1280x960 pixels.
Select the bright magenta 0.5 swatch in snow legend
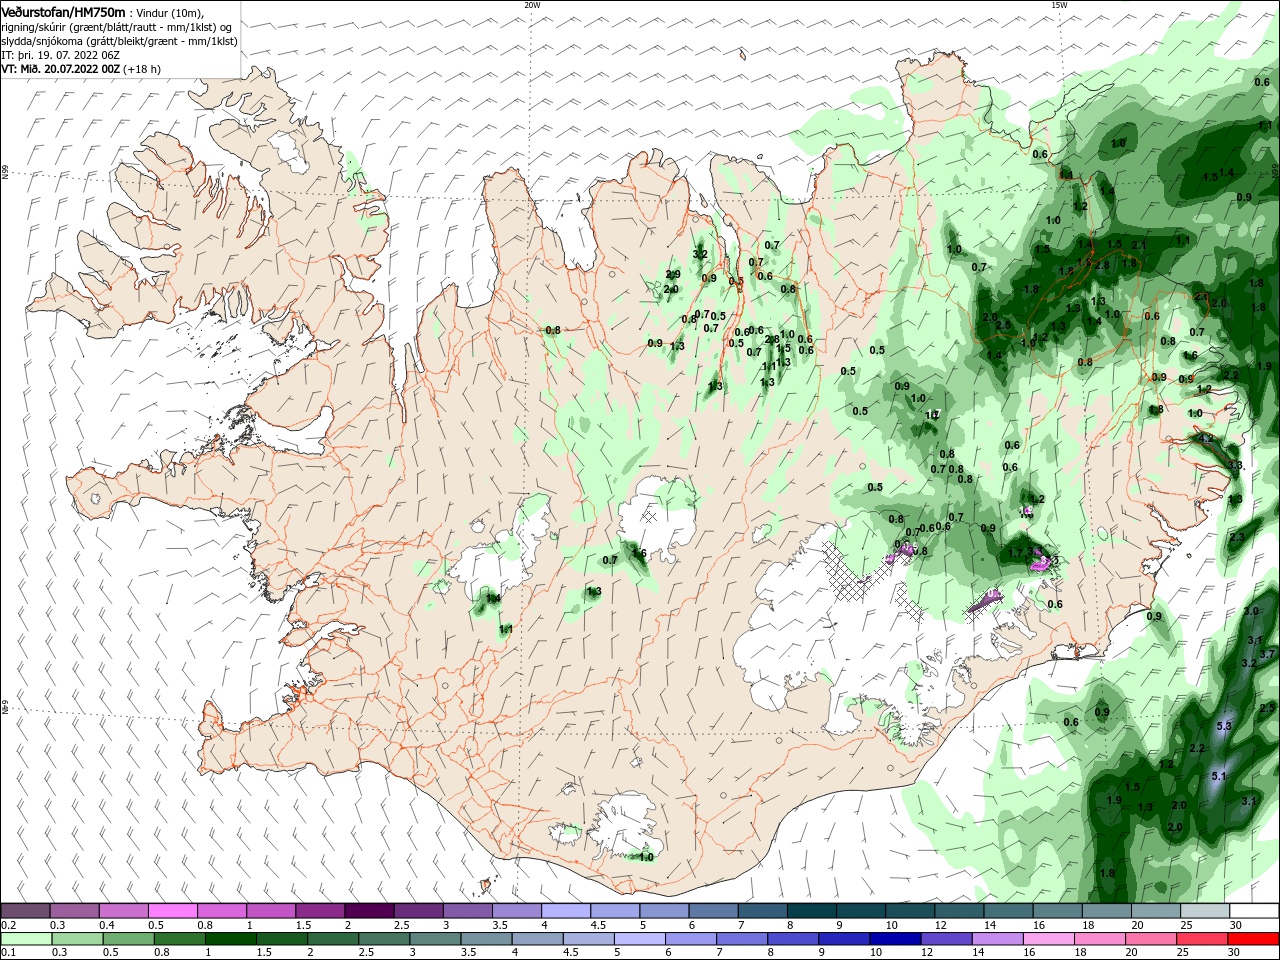click(172, 911)
